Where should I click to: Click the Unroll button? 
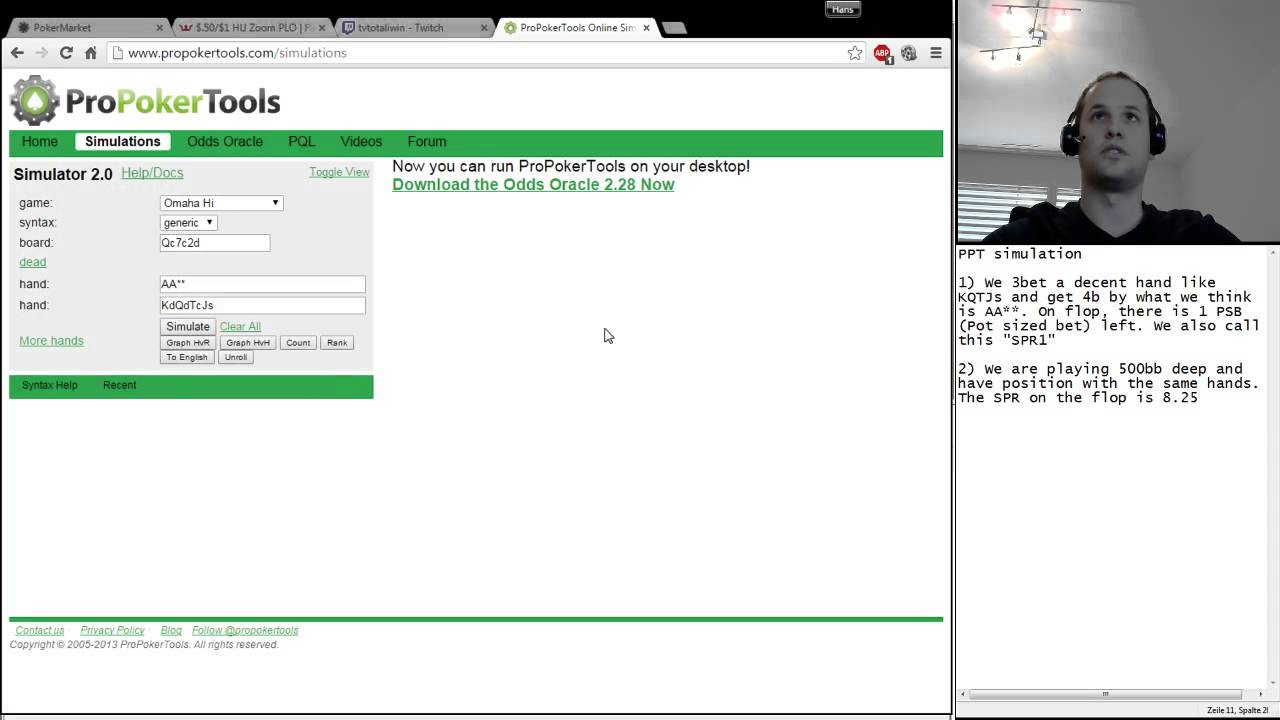pos(236,357)
